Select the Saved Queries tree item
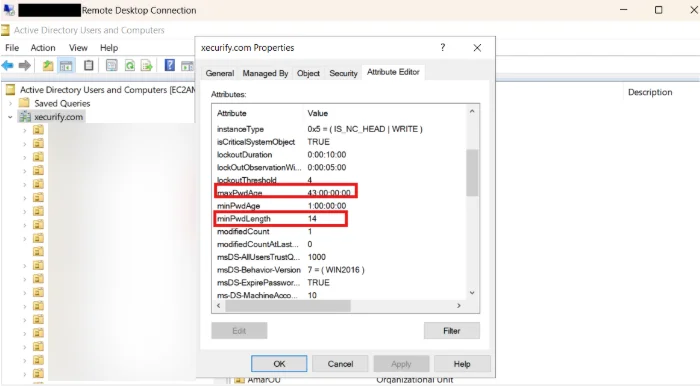This screenshot has height=386, width=700. coord(62,103)
